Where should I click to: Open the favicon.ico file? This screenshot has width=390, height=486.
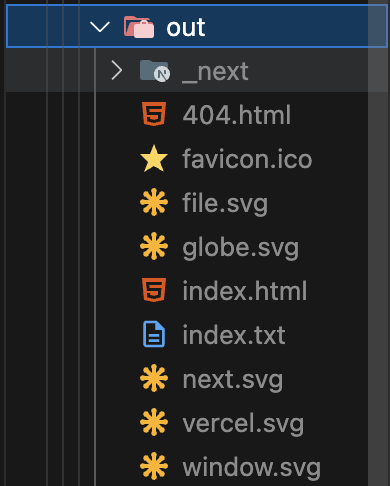pos(247,159)
